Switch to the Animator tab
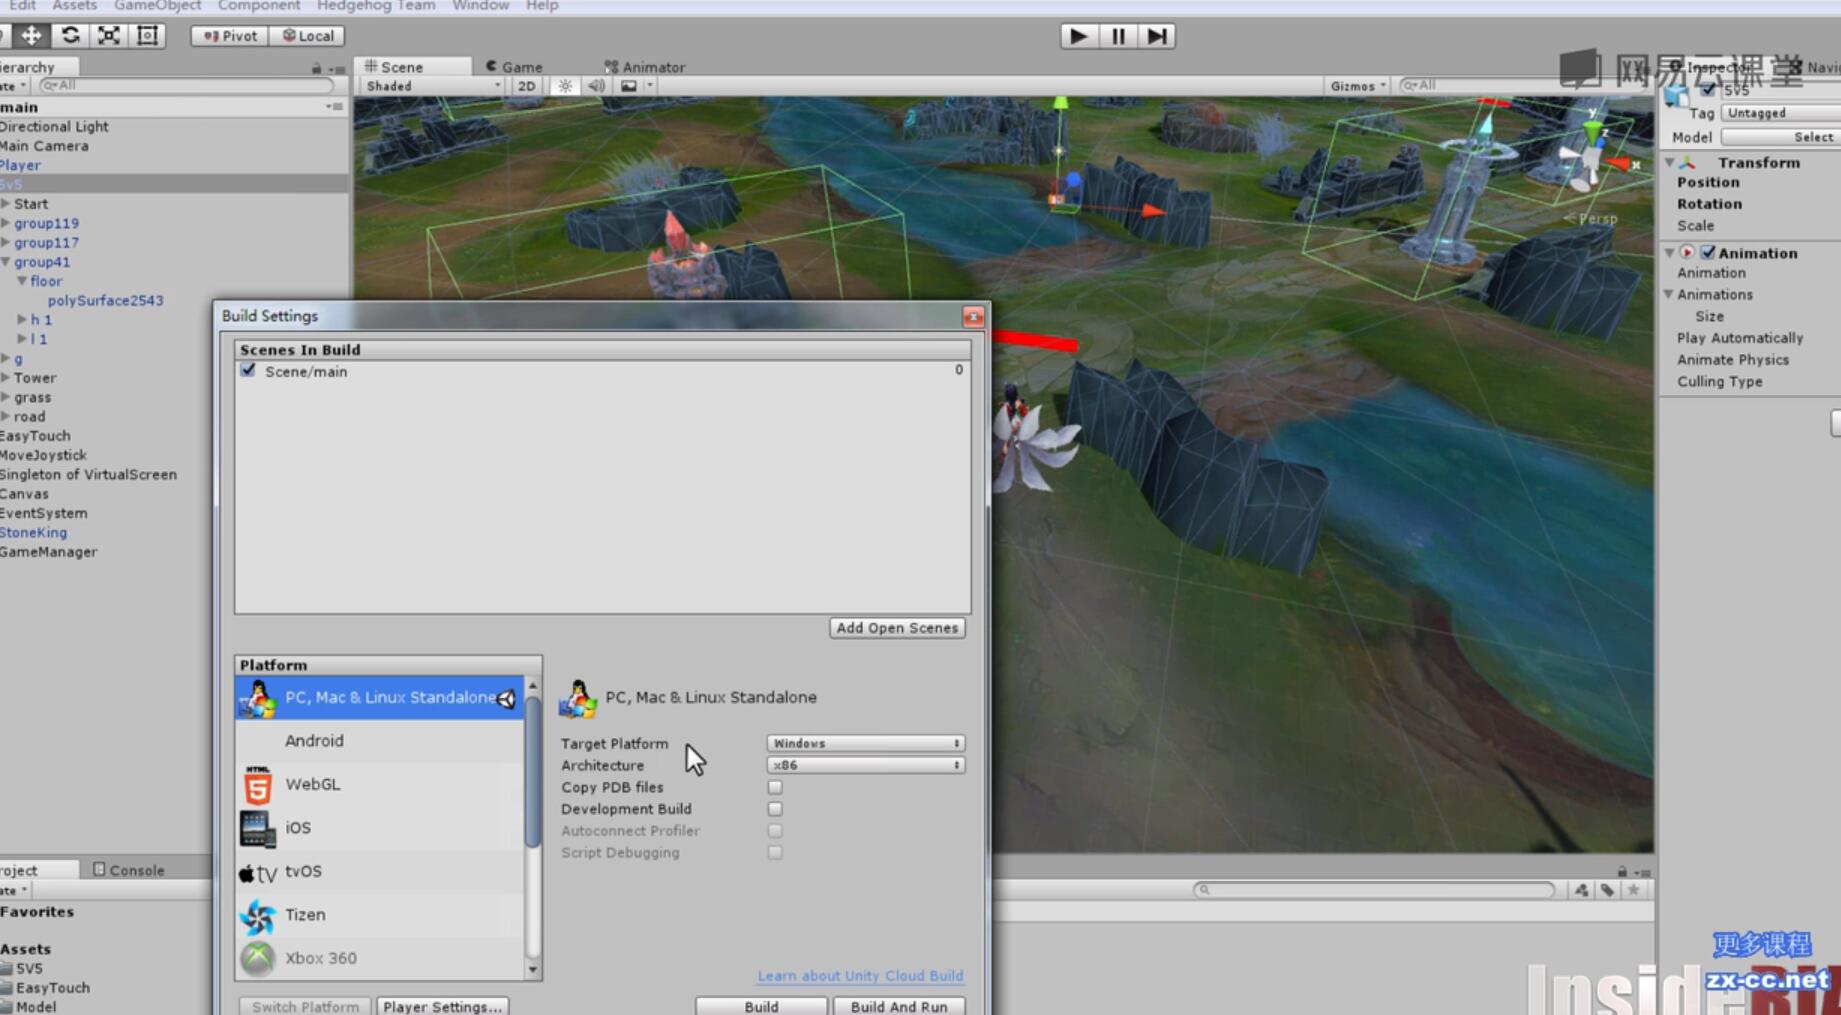 point(645,67)
